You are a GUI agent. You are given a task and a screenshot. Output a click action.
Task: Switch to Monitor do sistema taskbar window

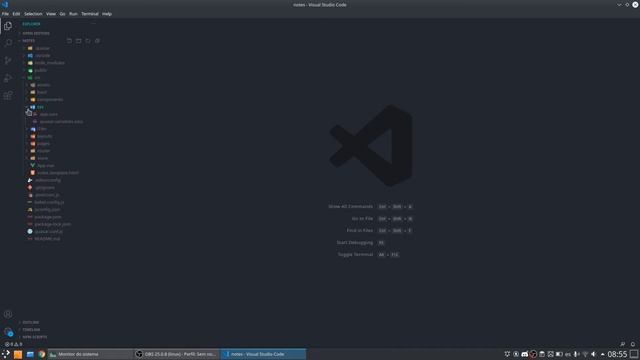point(90,354)
